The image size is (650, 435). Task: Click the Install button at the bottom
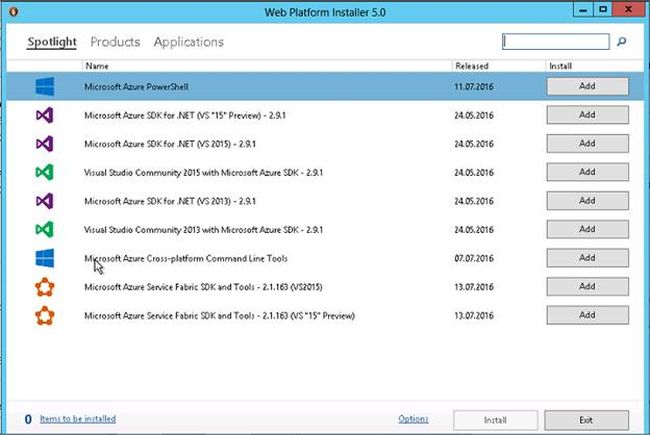(495, 420)
